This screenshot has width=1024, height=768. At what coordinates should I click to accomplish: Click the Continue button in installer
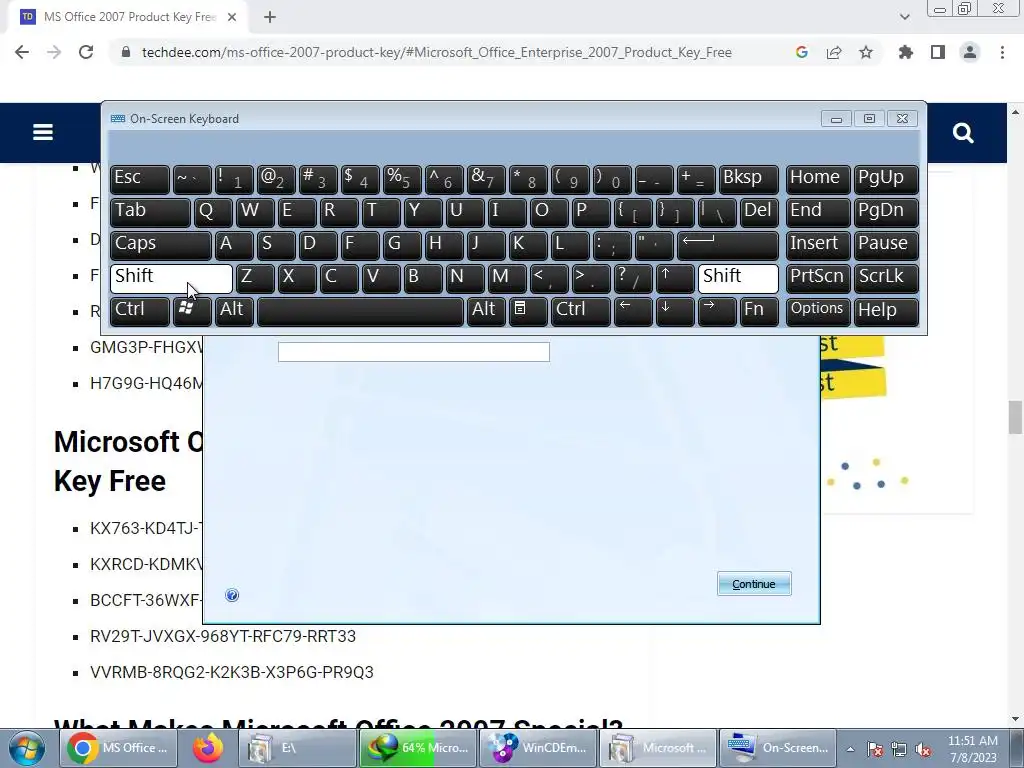coord(754,584)
